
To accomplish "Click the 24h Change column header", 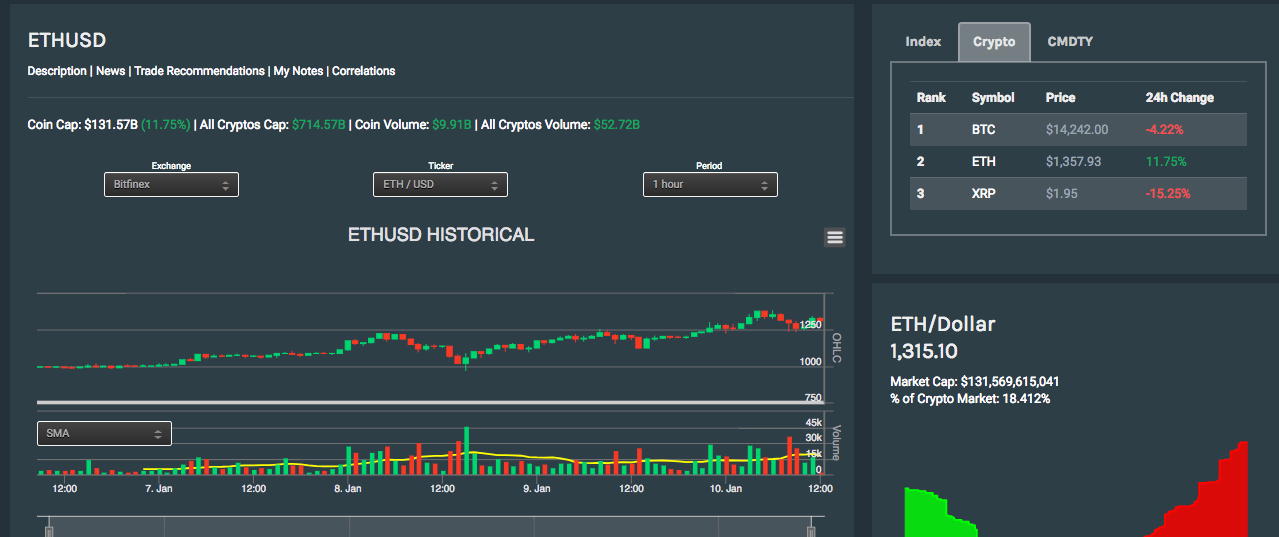I will tap(1180, 98).
